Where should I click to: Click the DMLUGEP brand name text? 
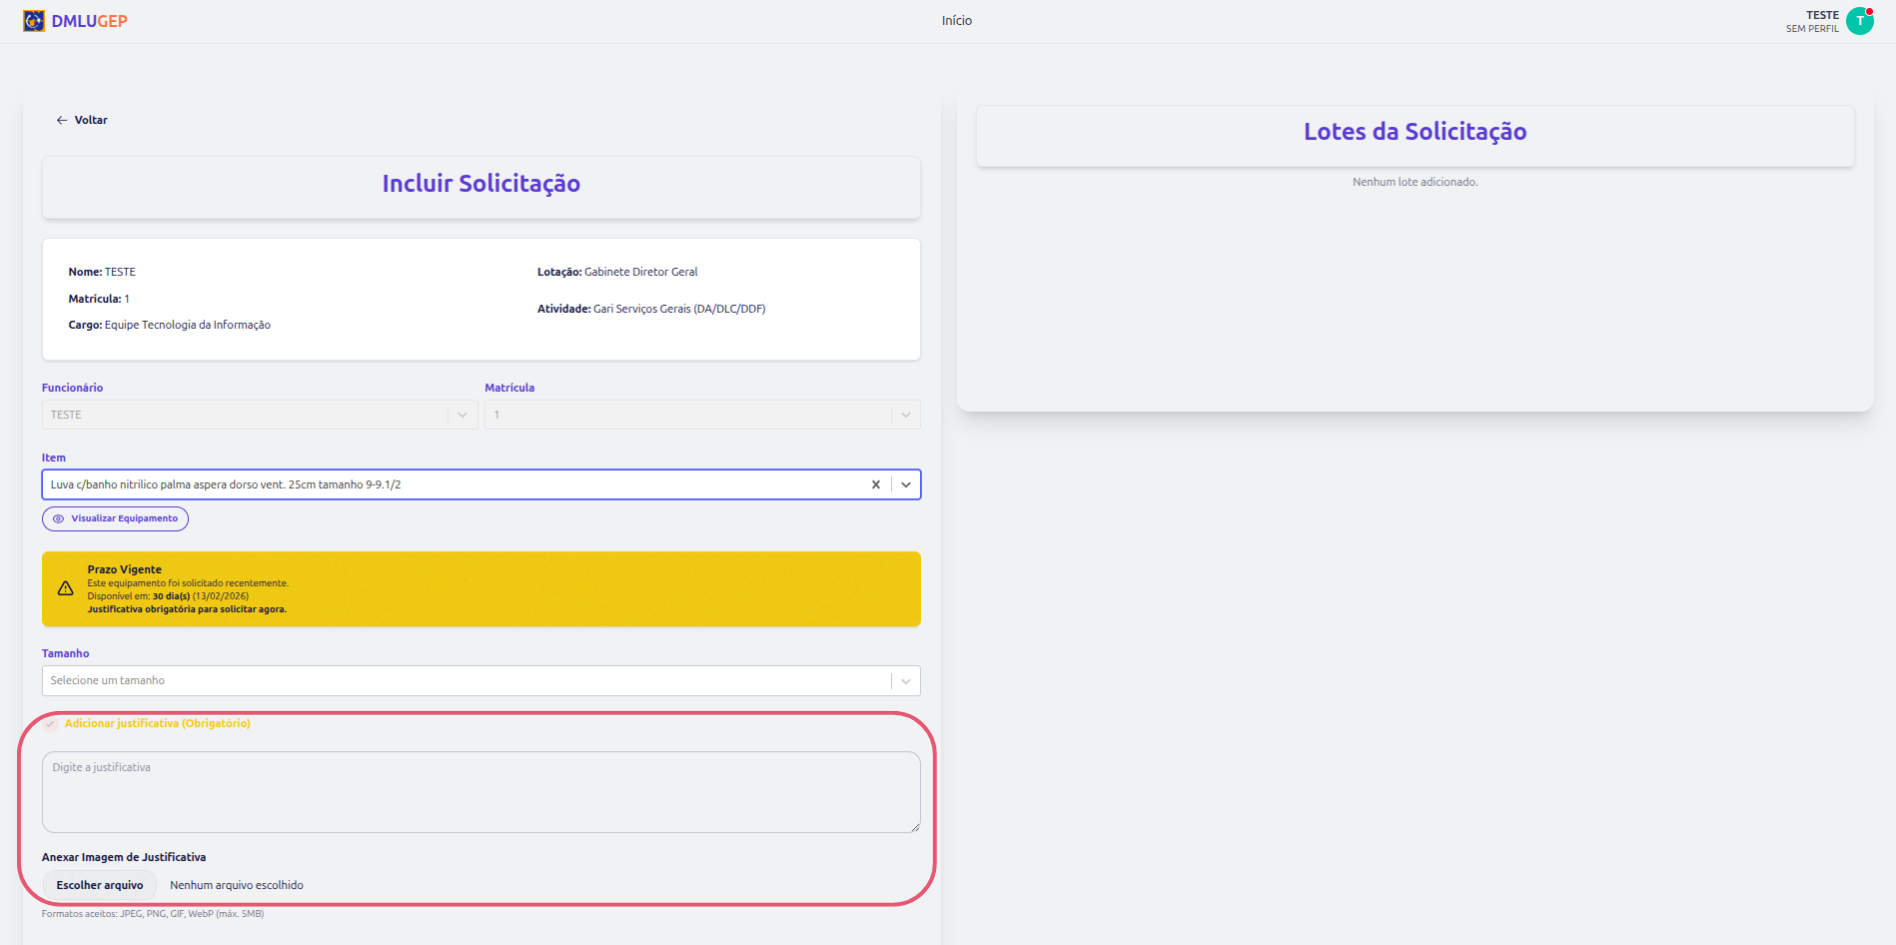[90, 21]
